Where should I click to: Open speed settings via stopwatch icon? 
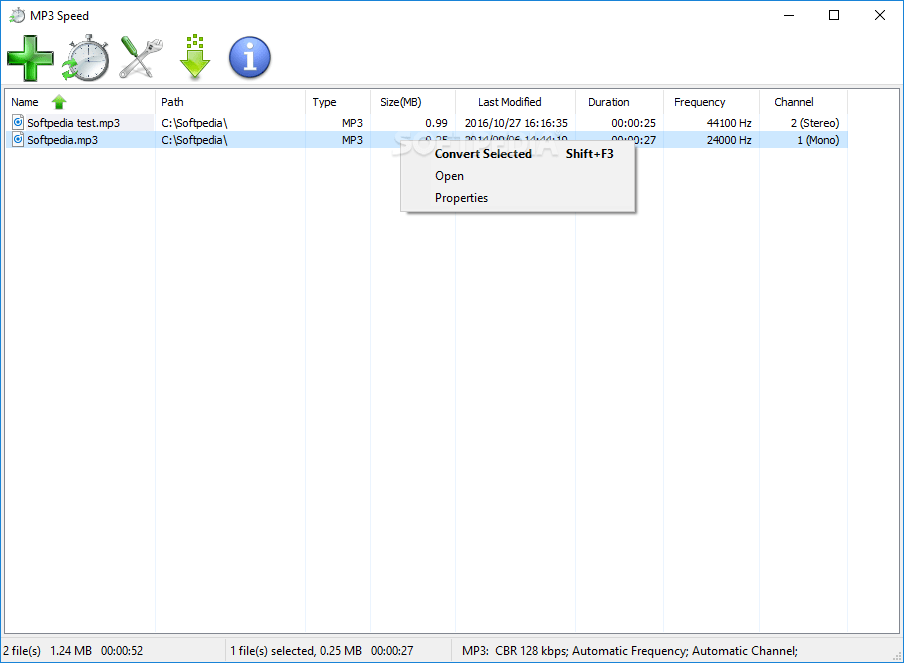coord(85,57)
